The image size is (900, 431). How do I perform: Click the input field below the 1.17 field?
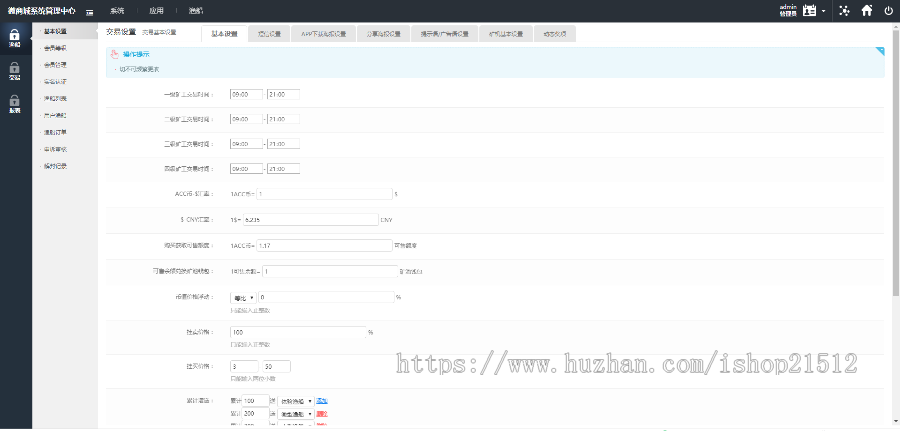point(330,271)
